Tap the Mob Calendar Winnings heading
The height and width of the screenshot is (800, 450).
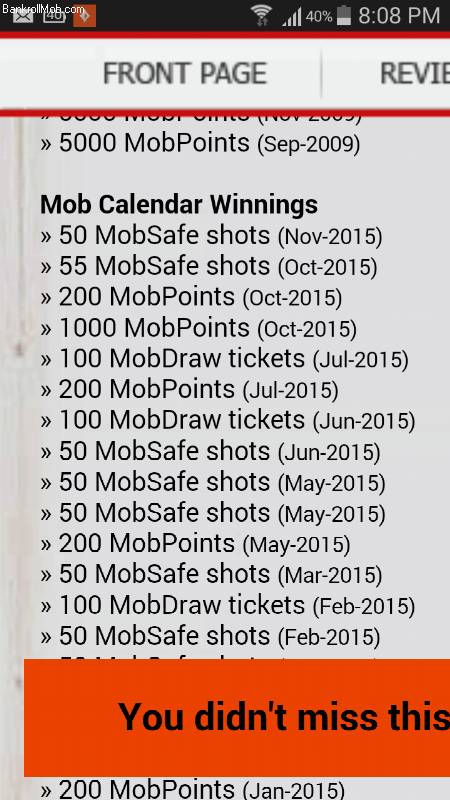pyautogui.click(x=179, y=205)
